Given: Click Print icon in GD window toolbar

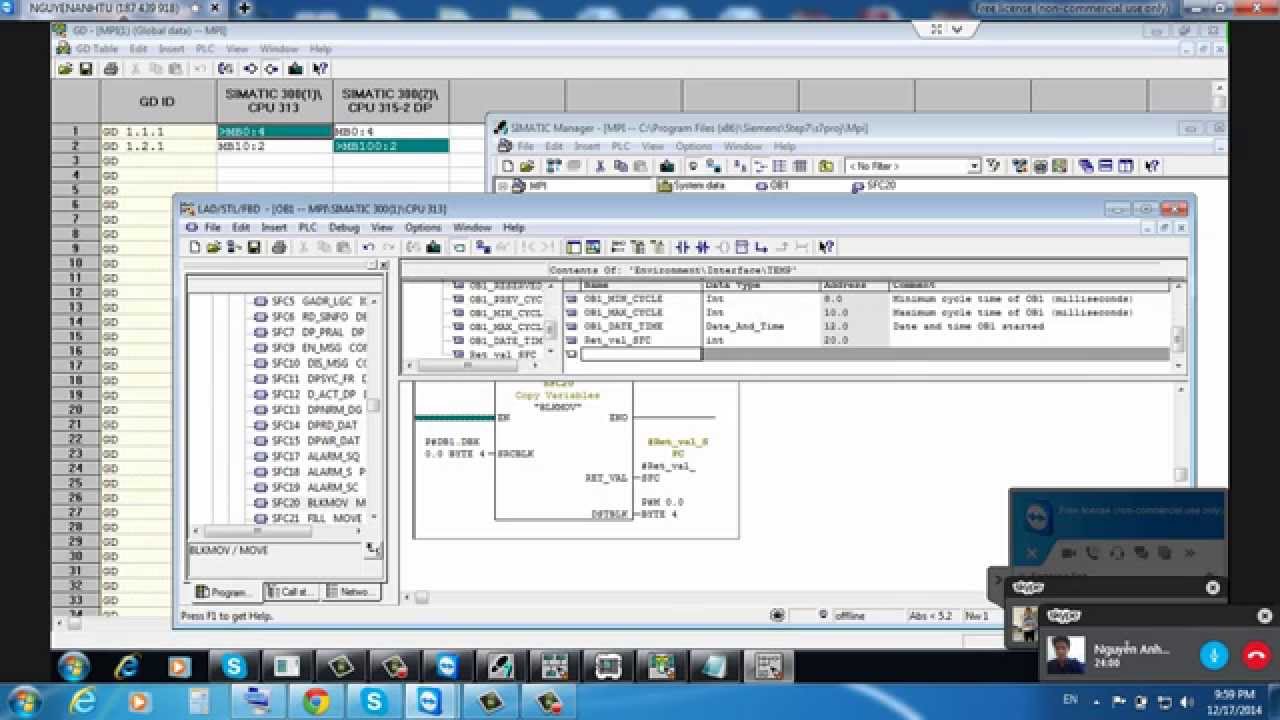Looking at the screenshot, I should [111, 69].
